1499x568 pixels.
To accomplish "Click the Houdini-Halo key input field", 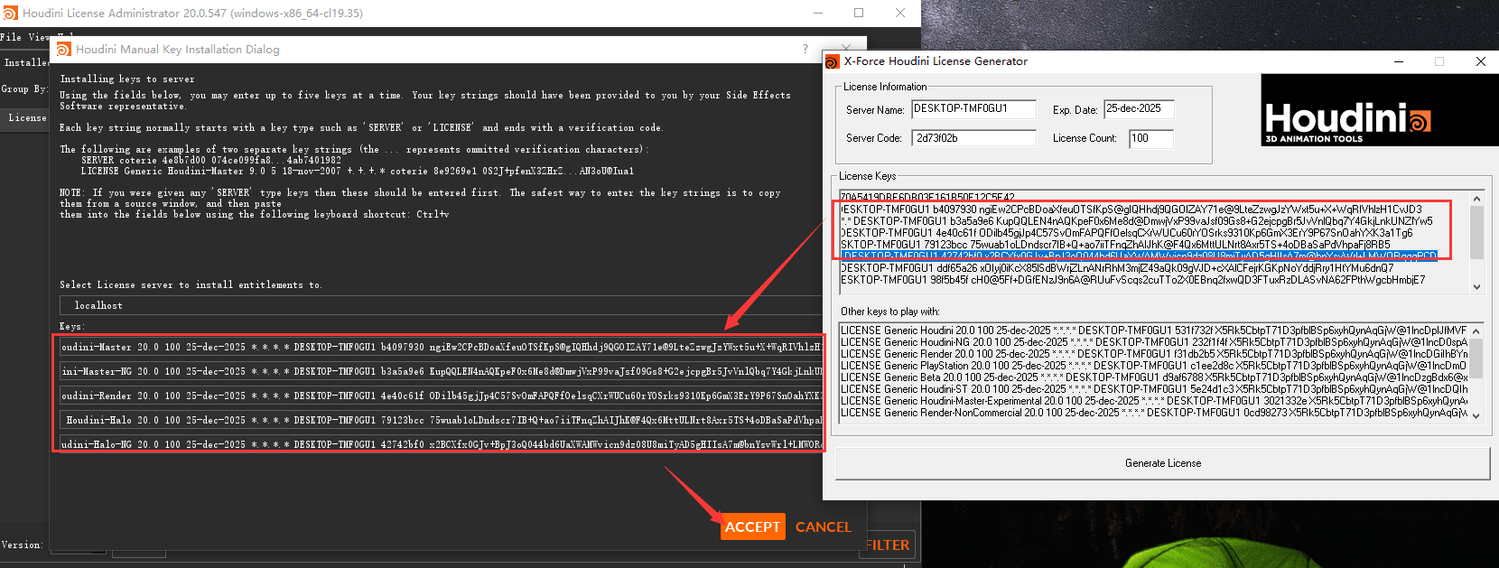I will 440,420.
